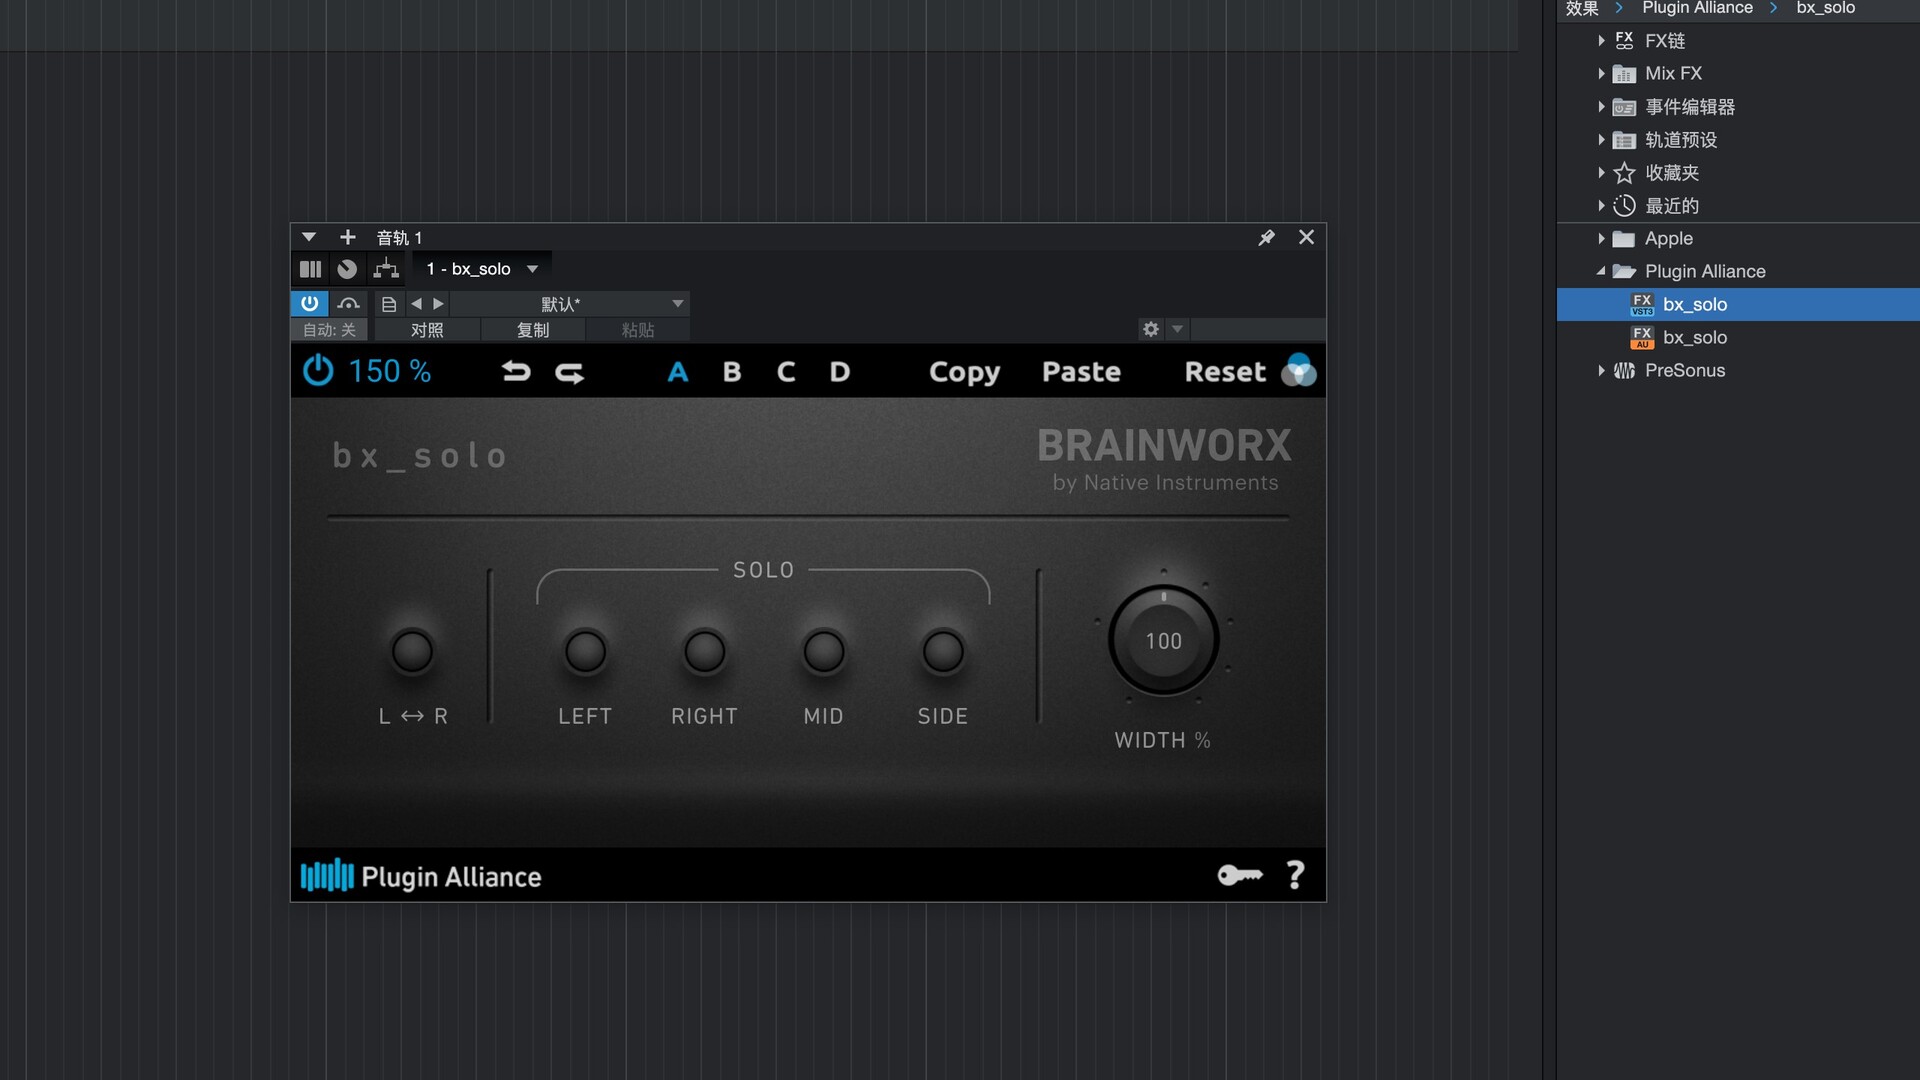
Task: Click 自动: 关 automation mode
Action: coord(329,330)
